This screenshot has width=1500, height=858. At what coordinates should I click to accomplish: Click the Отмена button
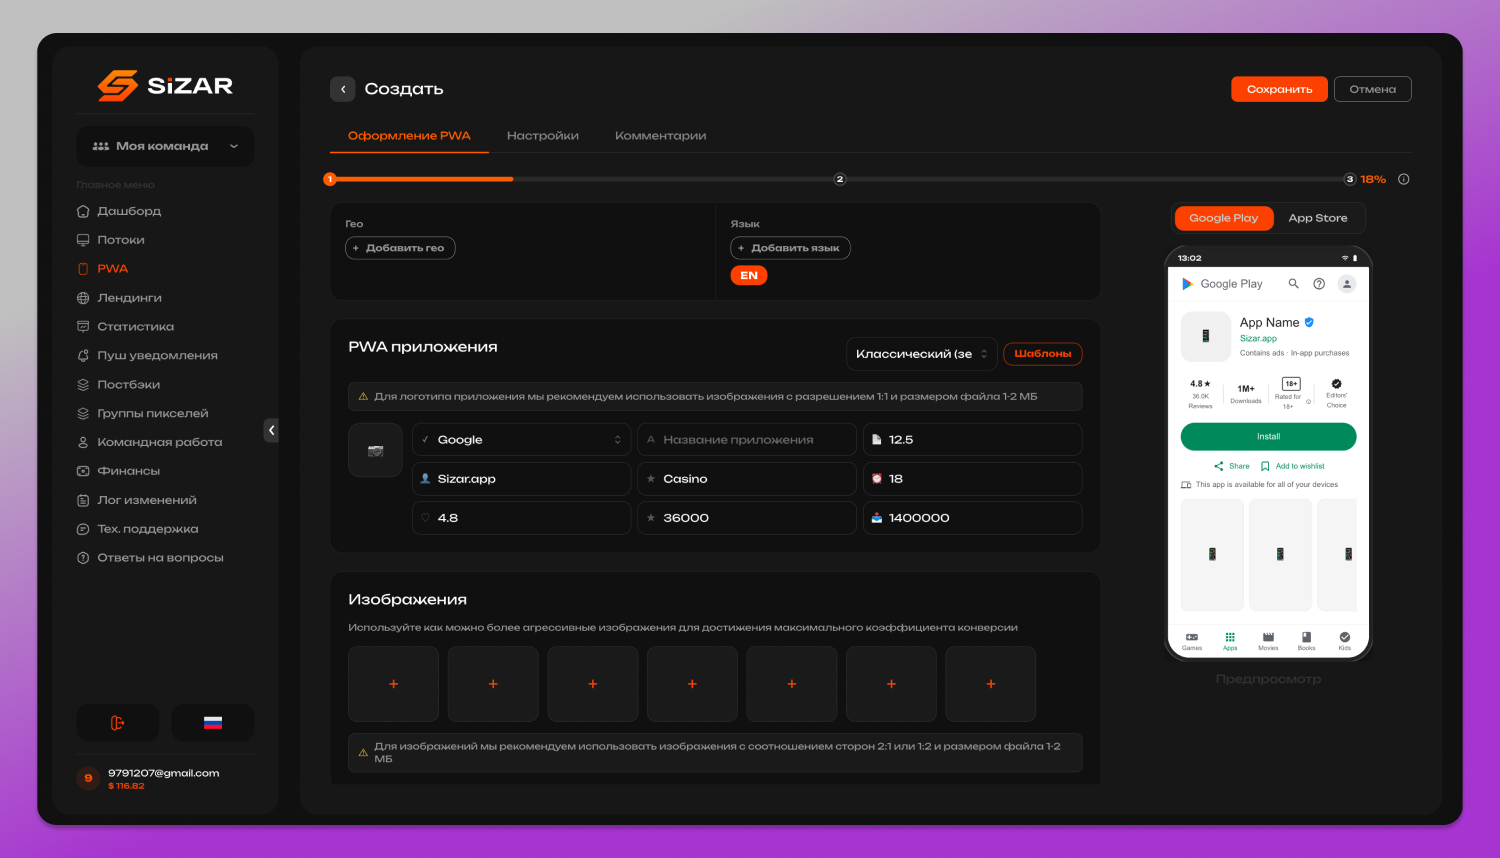coord(1372,89)
